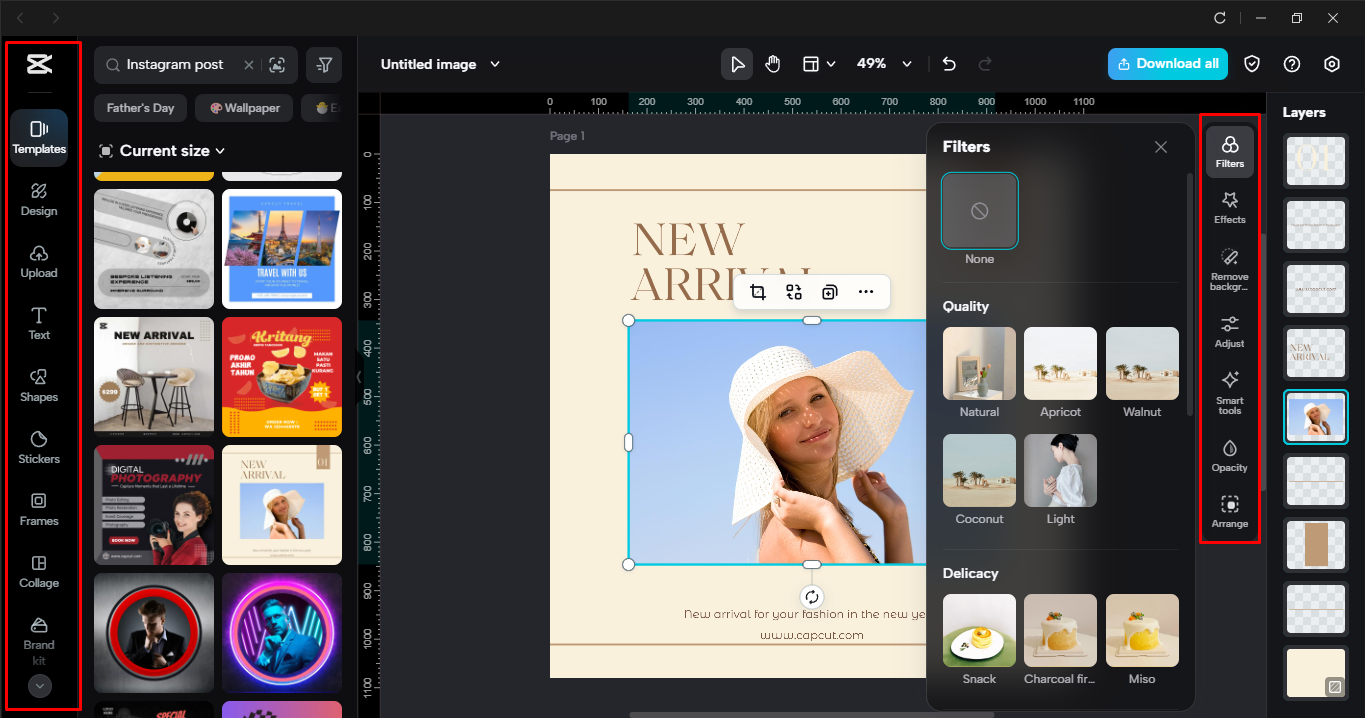Open the Frames panel
This screenshot has width=1365, height=718.
coord(38,511)
